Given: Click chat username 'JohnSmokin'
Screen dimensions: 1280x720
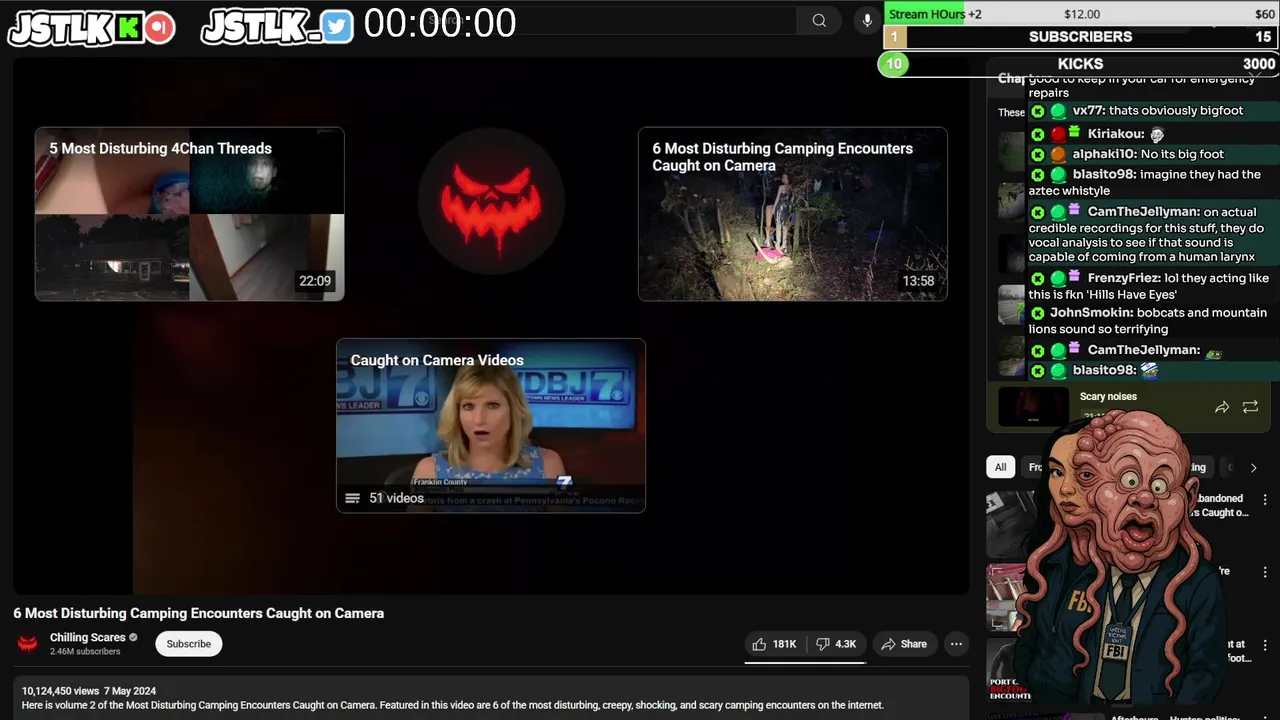Looking at the screenshot, I should tap(1091, 313).
